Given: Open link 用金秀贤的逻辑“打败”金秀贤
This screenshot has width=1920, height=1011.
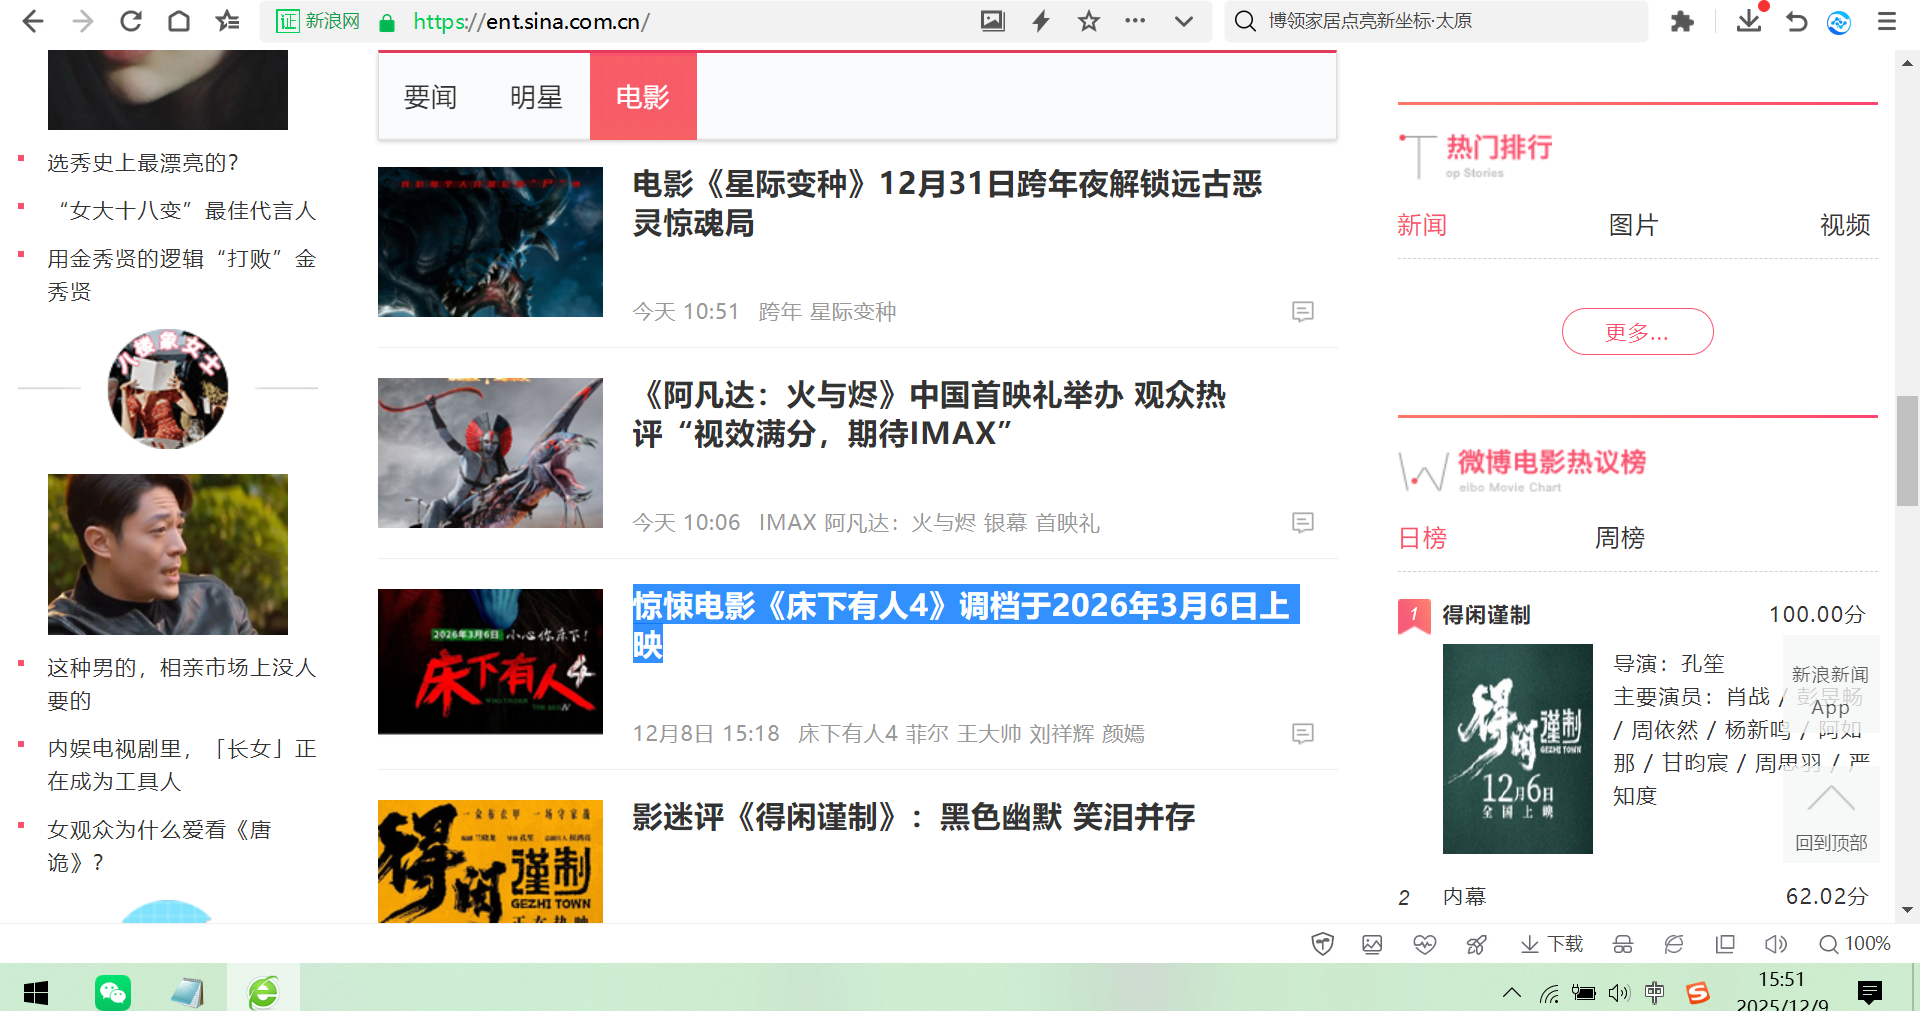Looking at the screenshot, I should pyautogui.click(x=182, y=275).
